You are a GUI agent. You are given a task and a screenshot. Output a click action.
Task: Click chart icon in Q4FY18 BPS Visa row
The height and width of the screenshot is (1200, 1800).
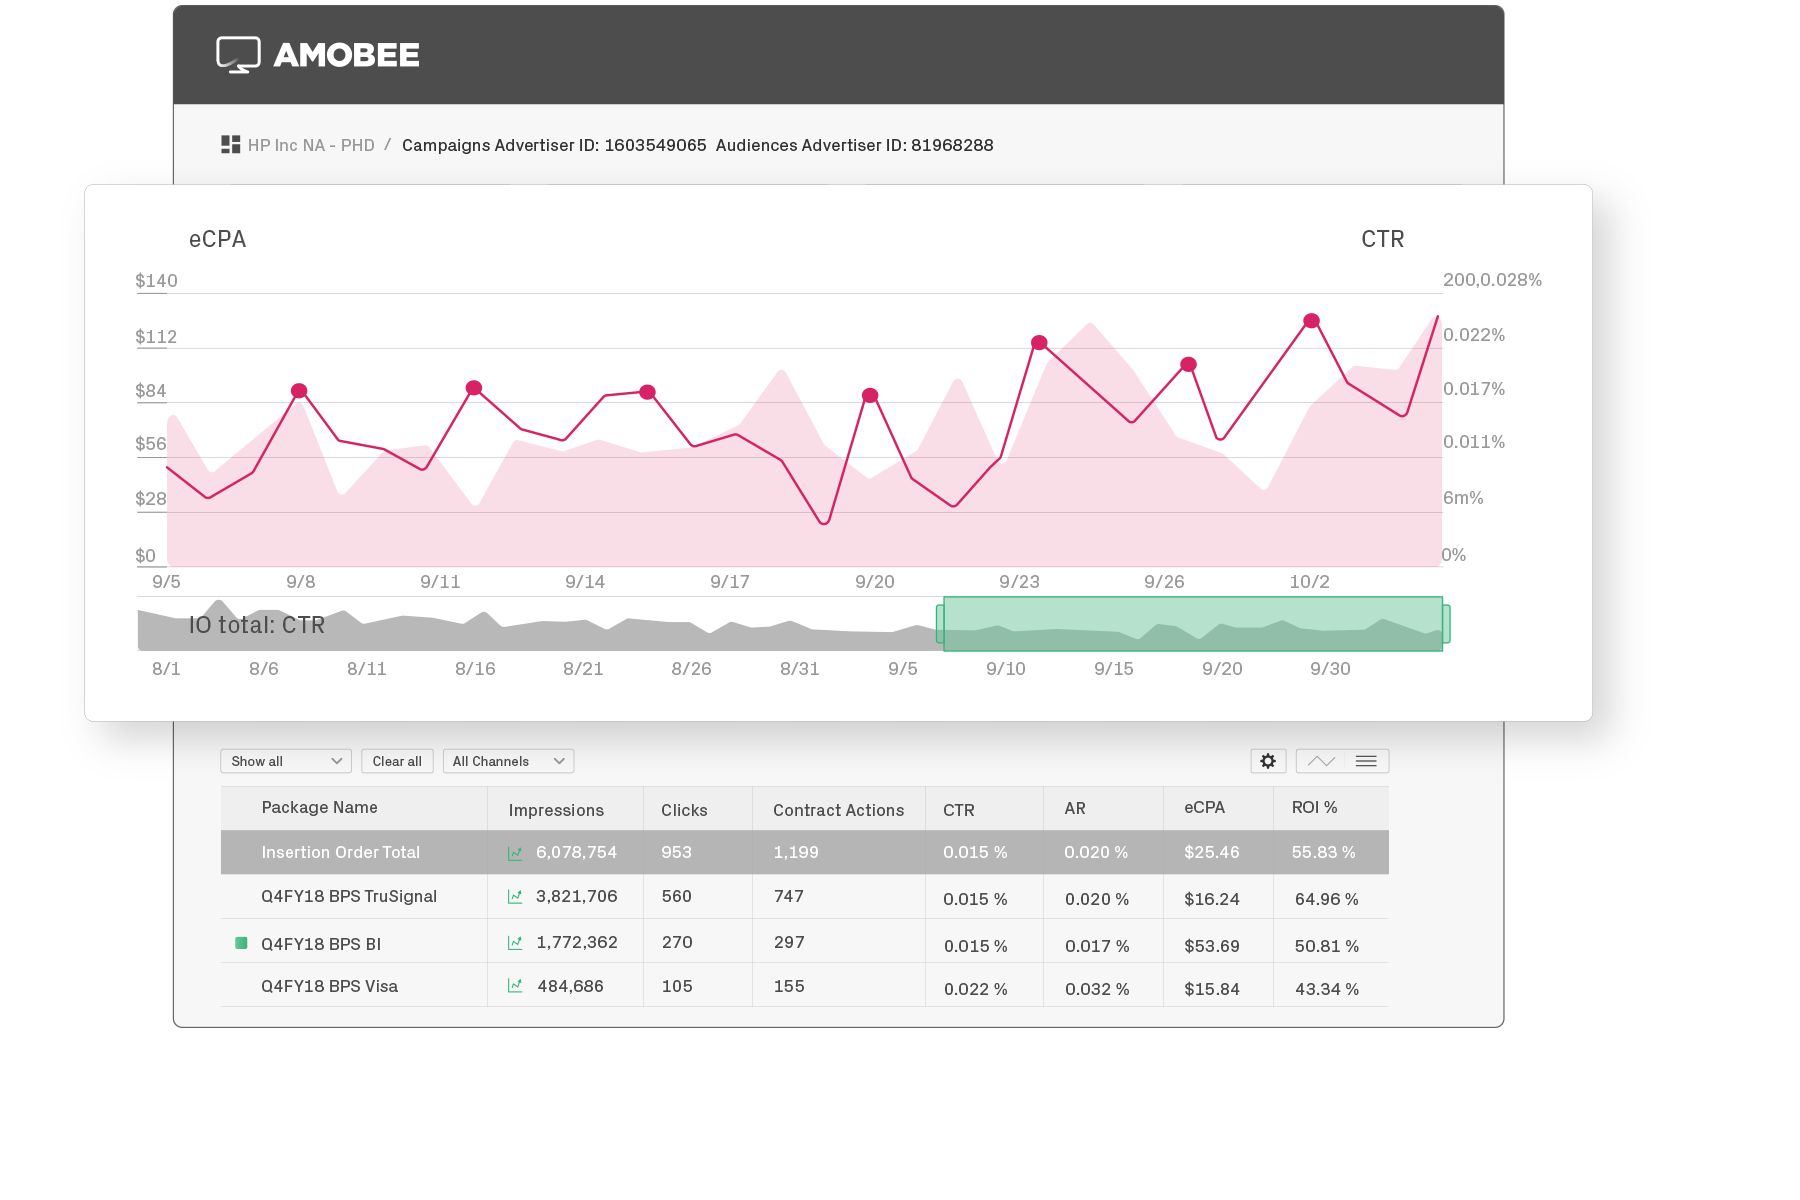515,986
